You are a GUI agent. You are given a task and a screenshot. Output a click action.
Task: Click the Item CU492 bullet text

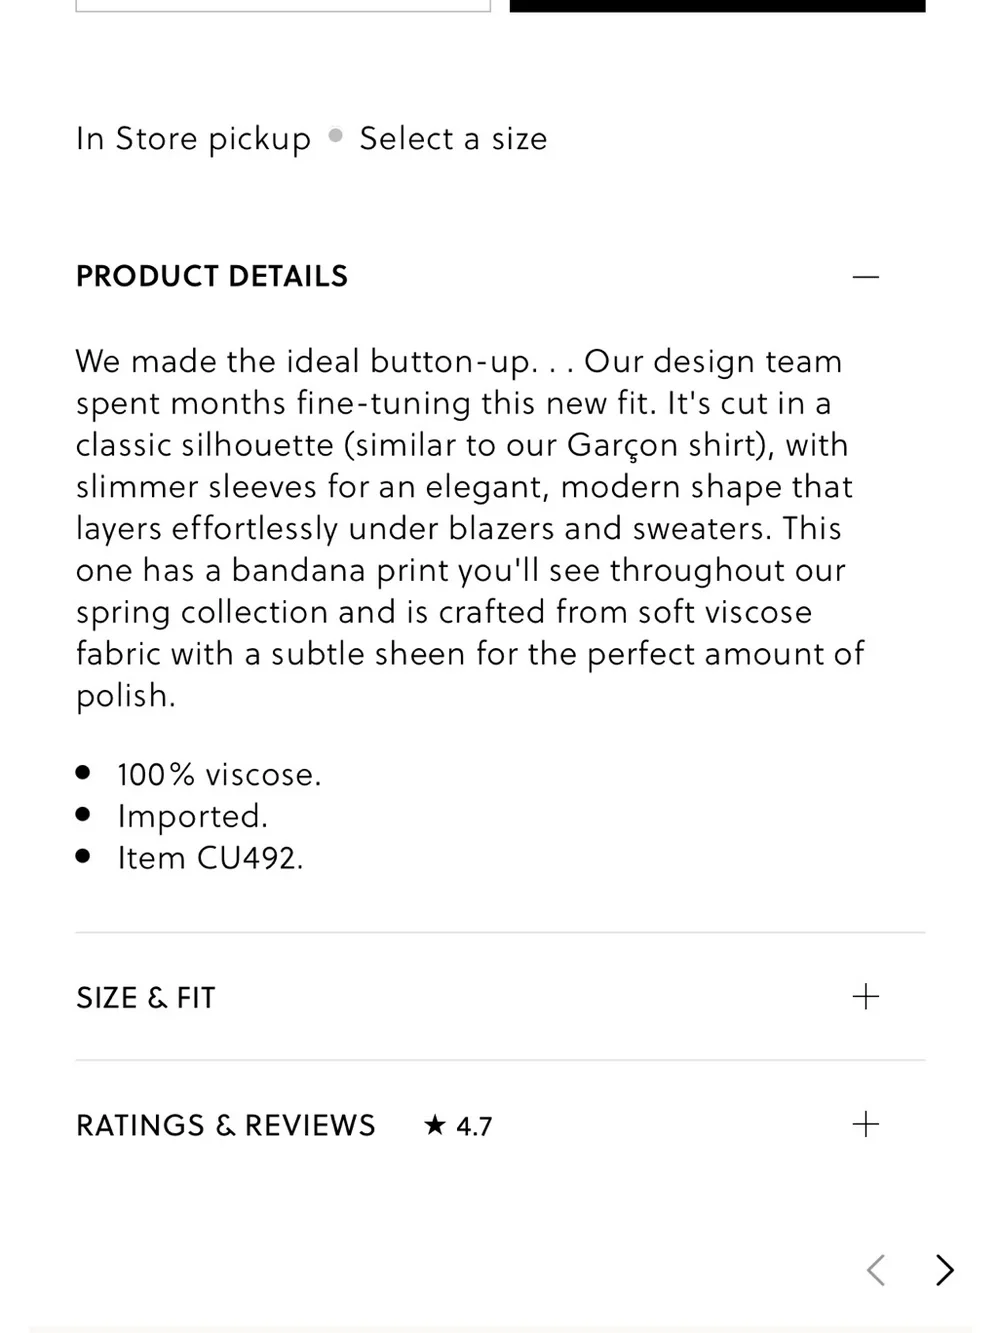(x=210, y=858)
